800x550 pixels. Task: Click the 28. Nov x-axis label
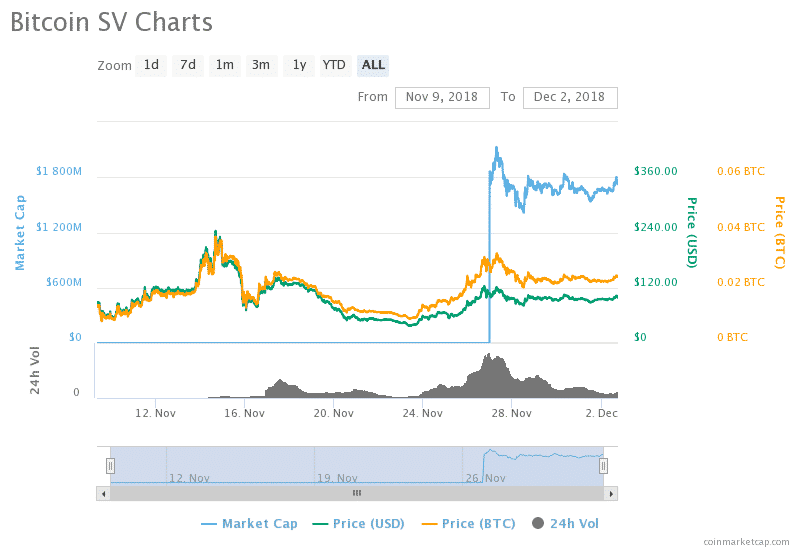point(512,413)
